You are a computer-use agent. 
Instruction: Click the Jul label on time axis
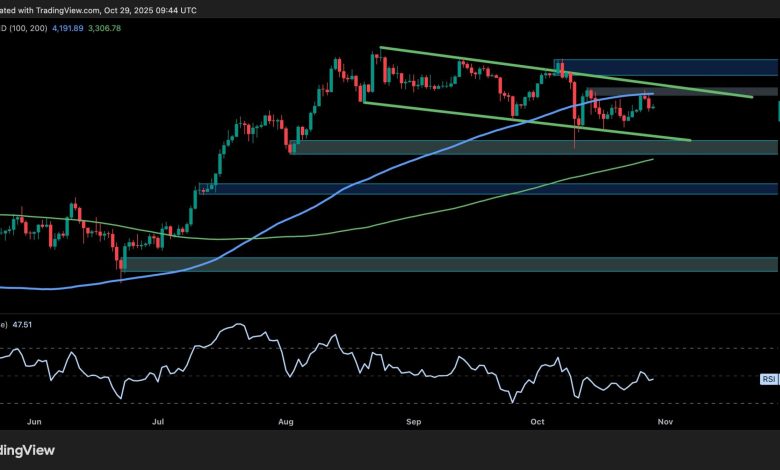pyautogui.click(x=158, y=422)
